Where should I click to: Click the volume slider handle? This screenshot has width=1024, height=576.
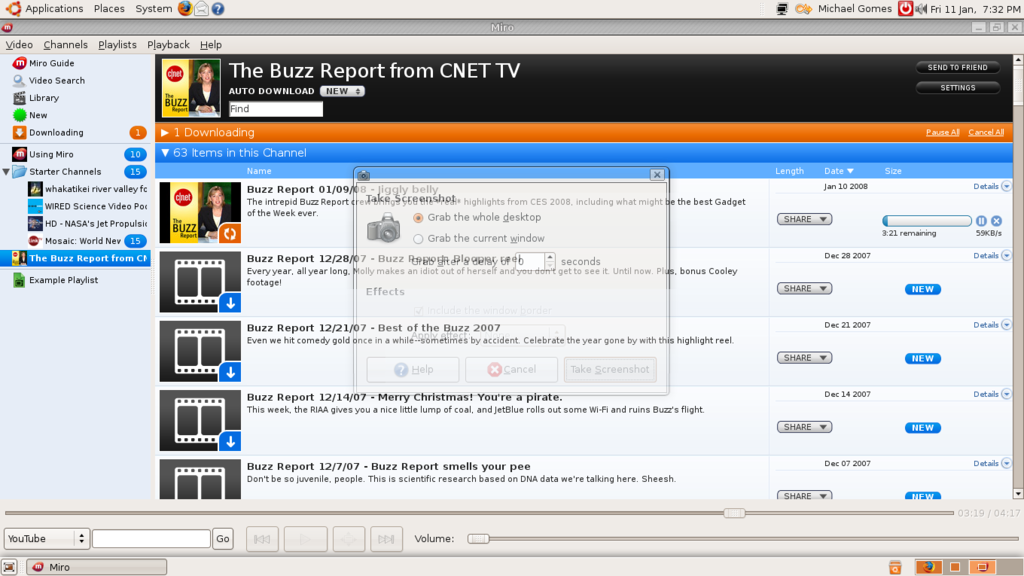click(478, 539)
